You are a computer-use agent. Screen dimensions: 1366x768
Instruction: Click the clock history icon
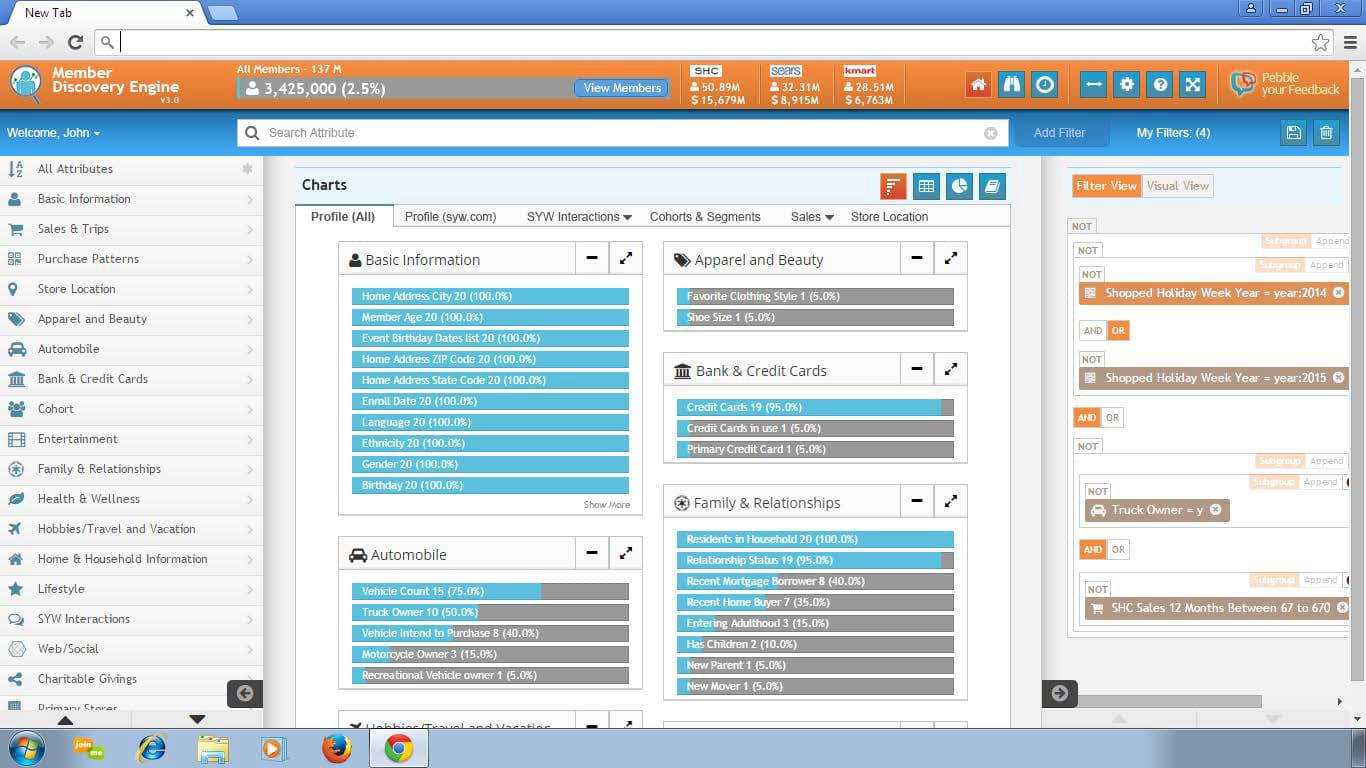coord(1045,85)
